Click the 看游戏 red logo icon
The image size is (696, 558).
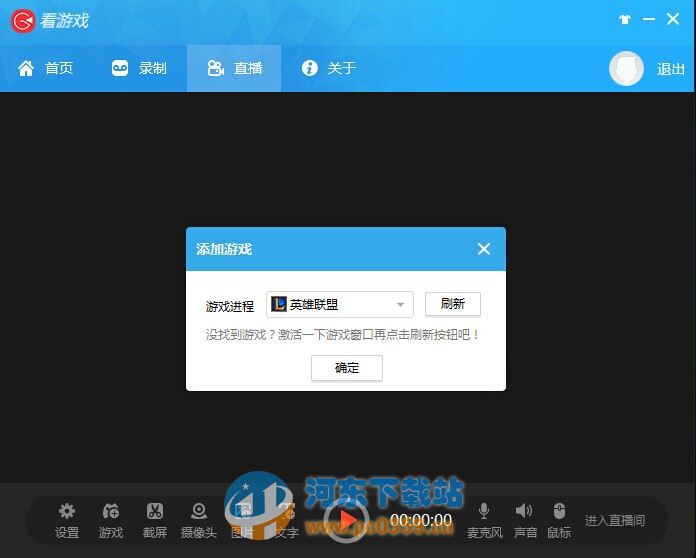coord(23,21)
